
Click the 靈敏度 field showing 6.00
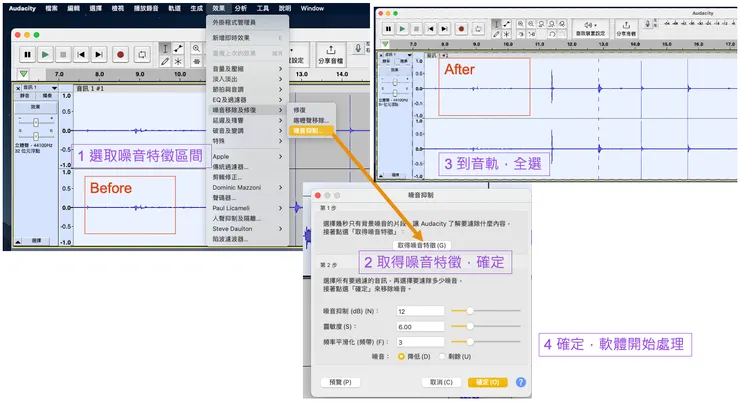[420, 326]
